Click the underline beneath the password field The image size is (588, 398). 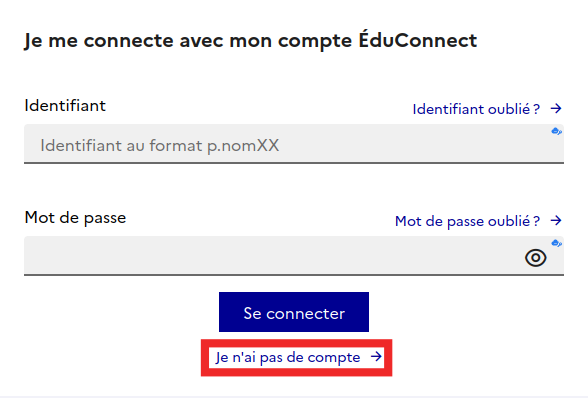tap(294, 275)
